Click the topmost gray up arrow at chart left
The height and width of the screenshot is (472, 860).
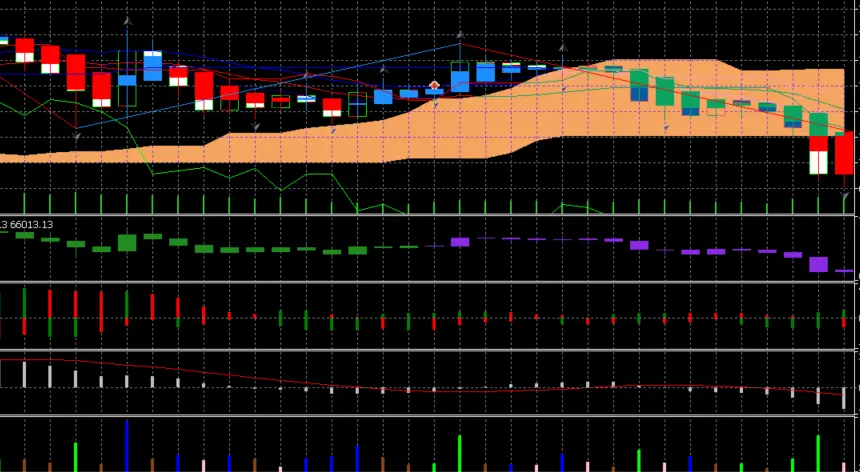[x=126, y=20]
